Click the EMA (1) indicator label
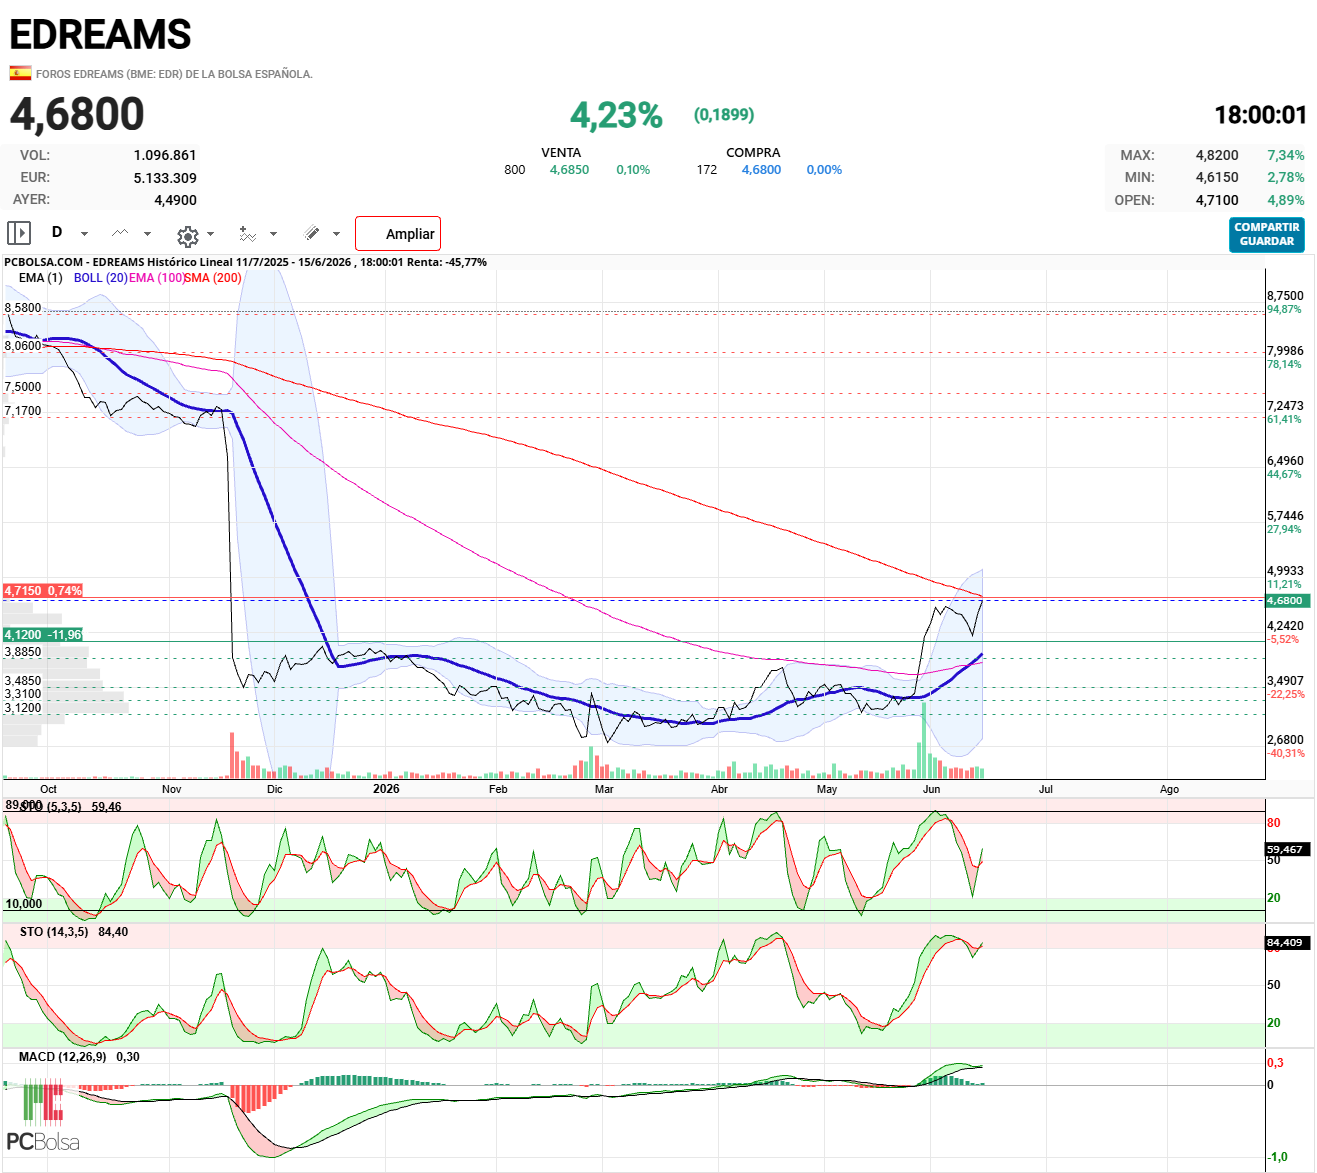The width and height of the screenshot is (1317, 1173). (40, 278)
